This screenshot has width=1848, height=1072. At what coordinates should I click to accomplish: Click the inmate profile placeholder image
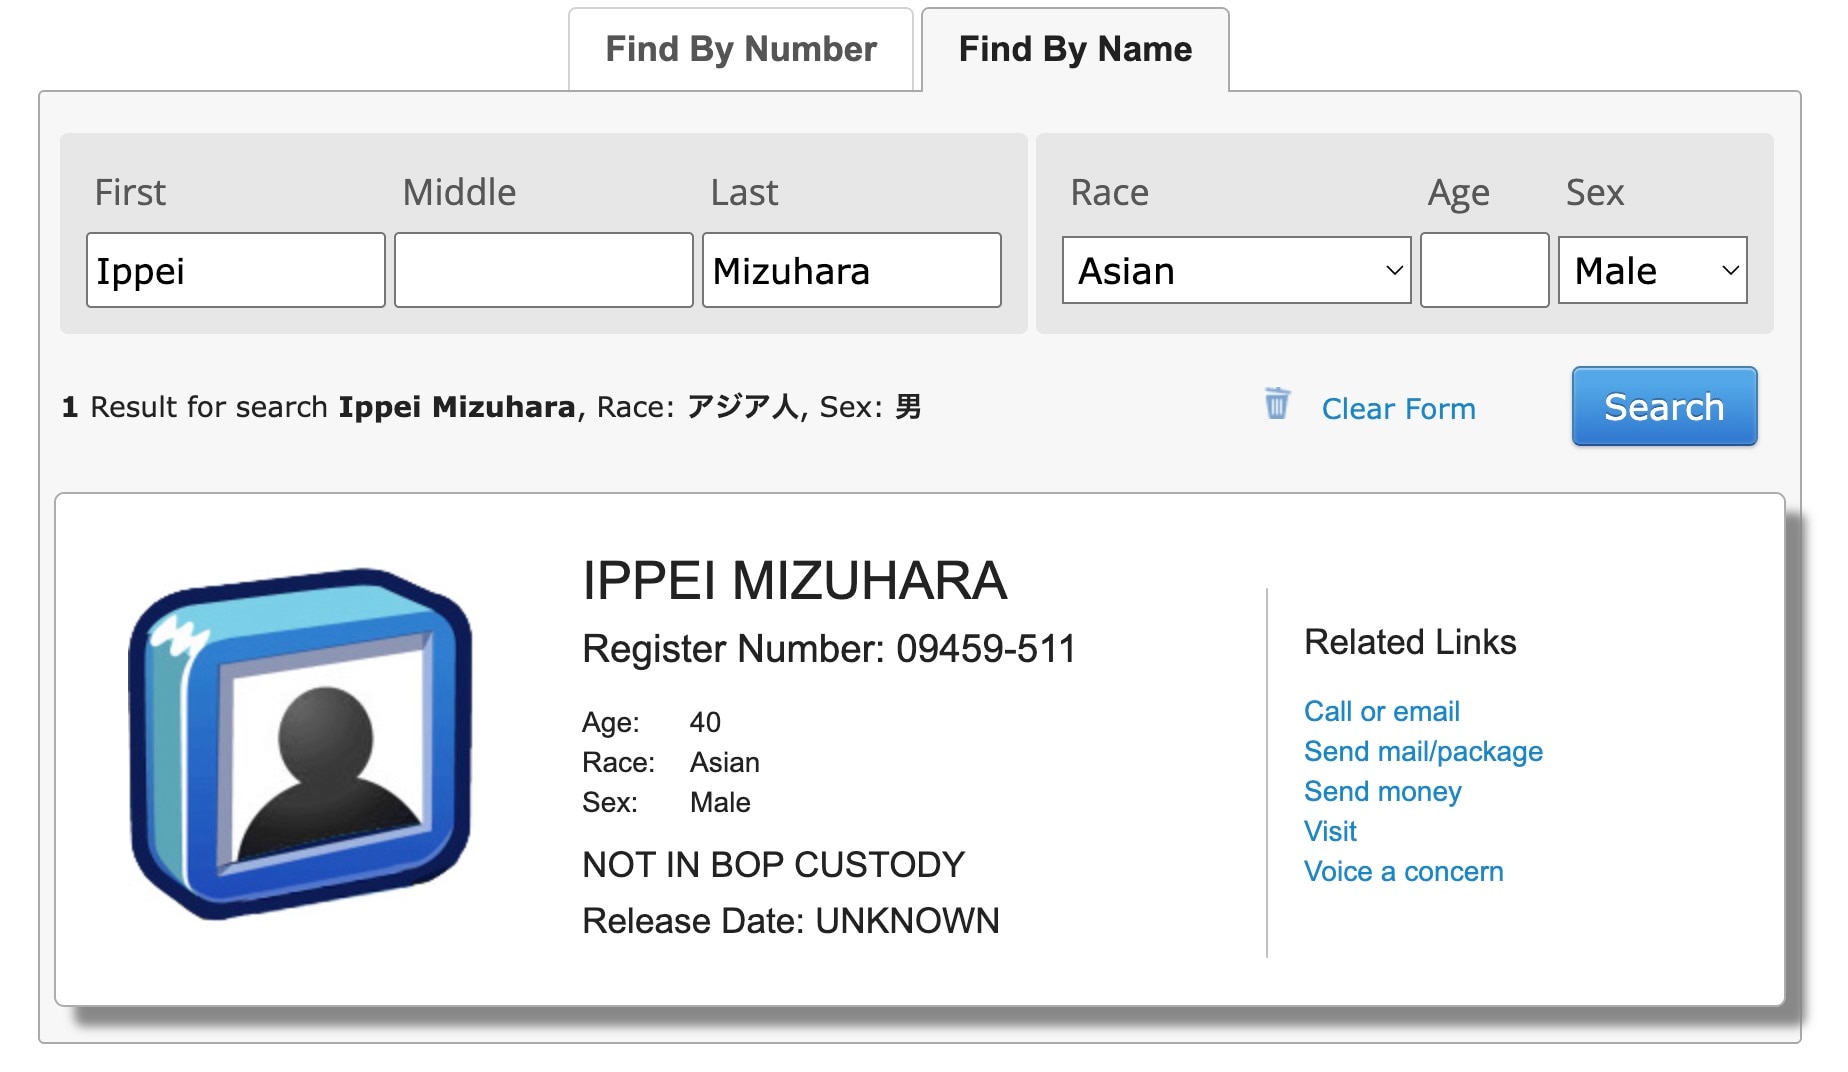[300, 743]
